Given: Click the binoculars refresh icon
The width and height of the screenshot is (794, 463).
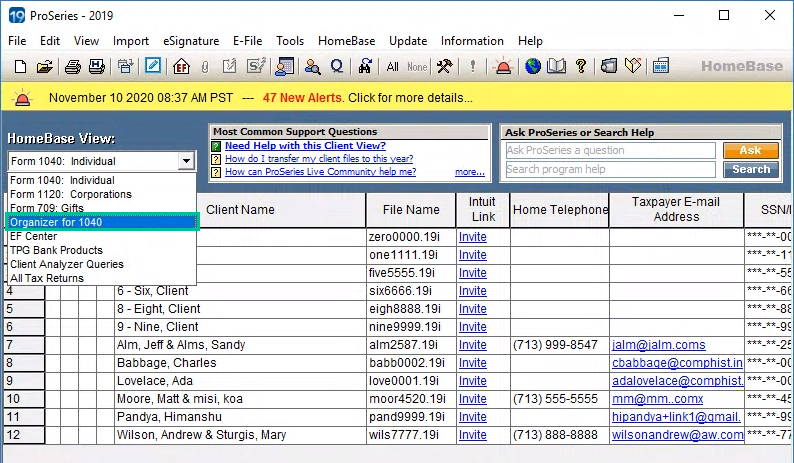Looking at the screenshot, I should 365,66.
